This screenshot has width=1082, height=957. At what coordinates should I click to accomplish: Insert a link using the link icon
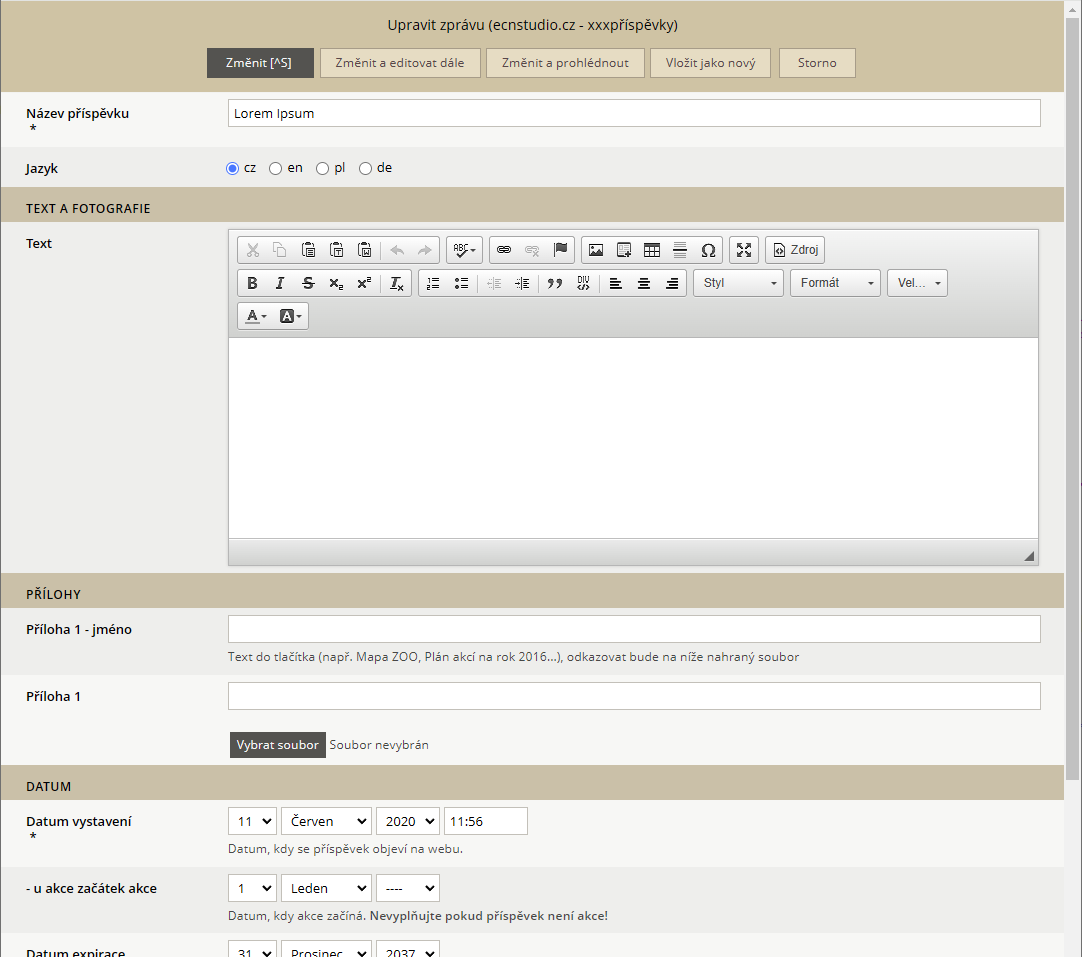504,250
